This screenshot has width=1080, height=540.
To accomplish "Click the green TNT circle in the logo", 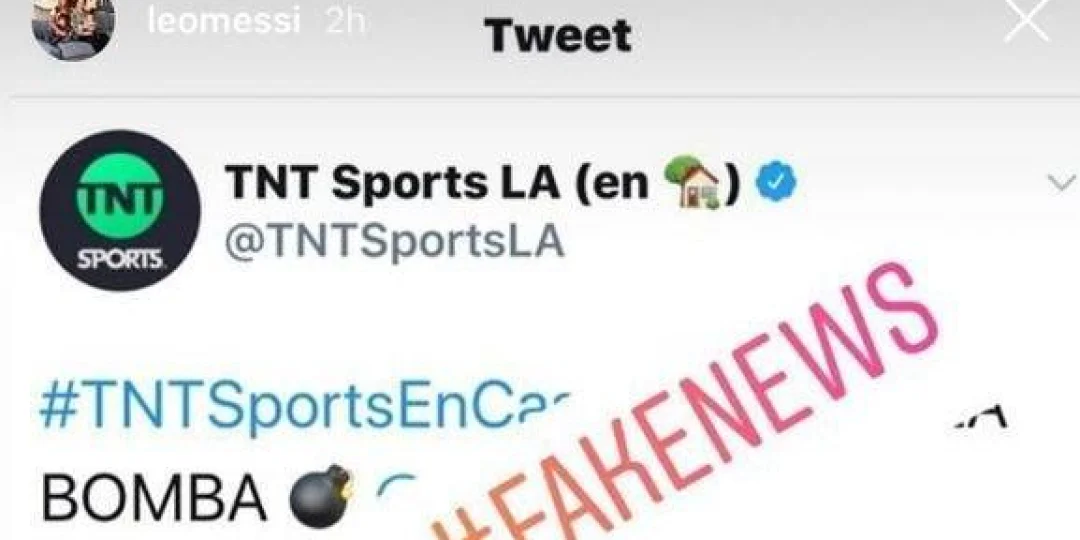I will (120, 196).
